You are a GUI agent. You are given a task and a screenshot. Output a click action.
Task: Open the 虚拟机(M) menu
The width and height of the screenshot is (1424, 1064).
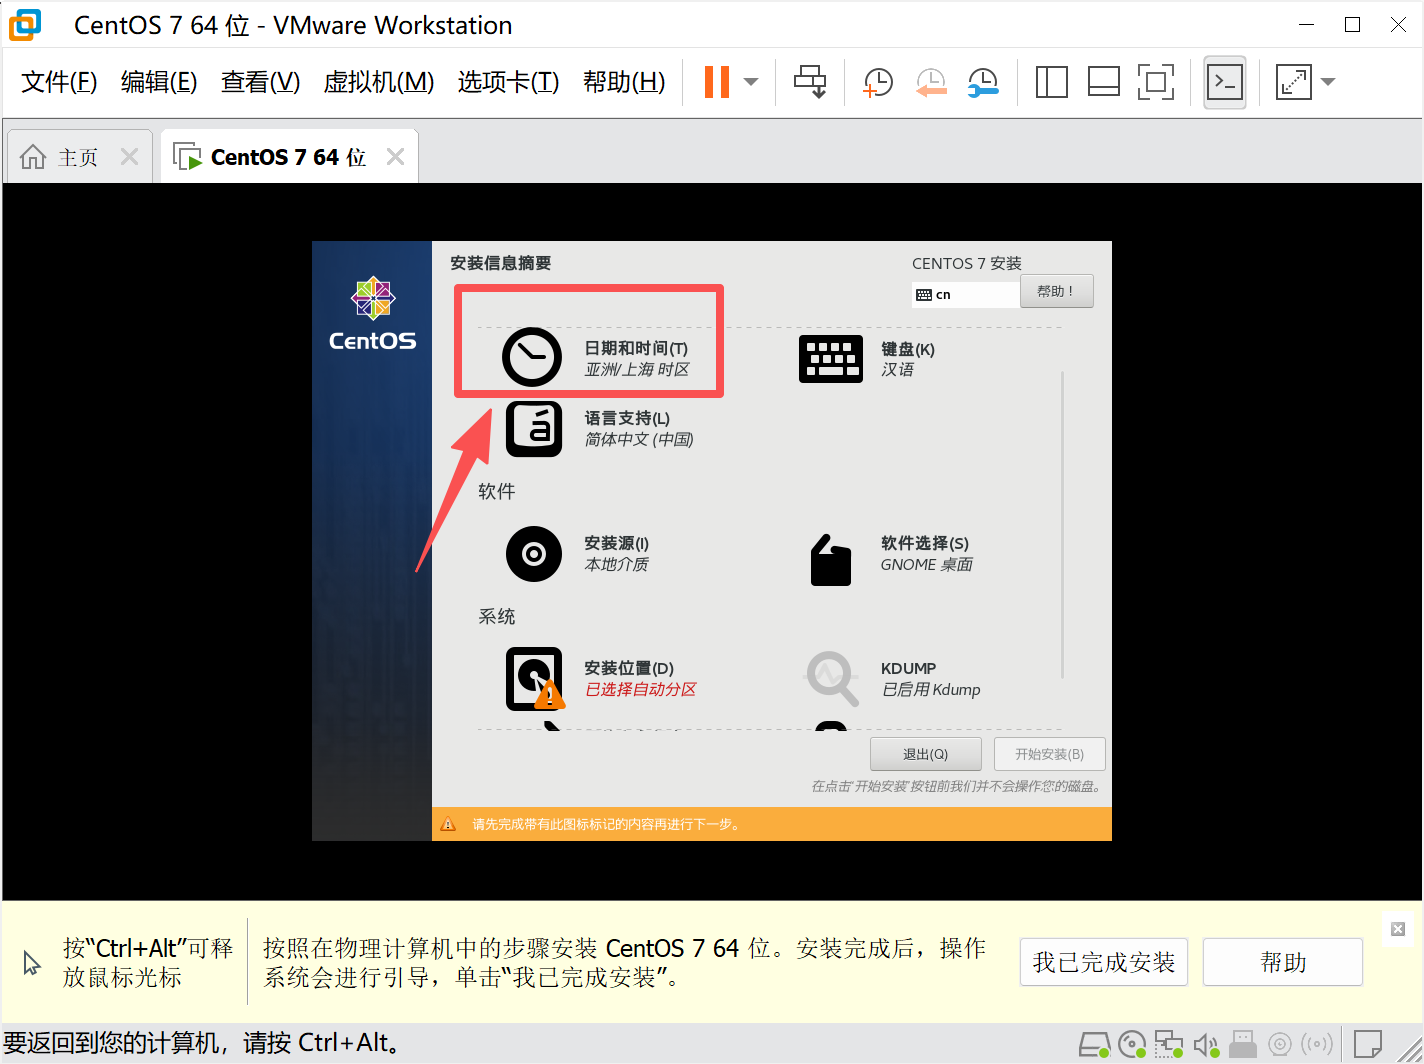pyautogui.click(x=379, y=82)
